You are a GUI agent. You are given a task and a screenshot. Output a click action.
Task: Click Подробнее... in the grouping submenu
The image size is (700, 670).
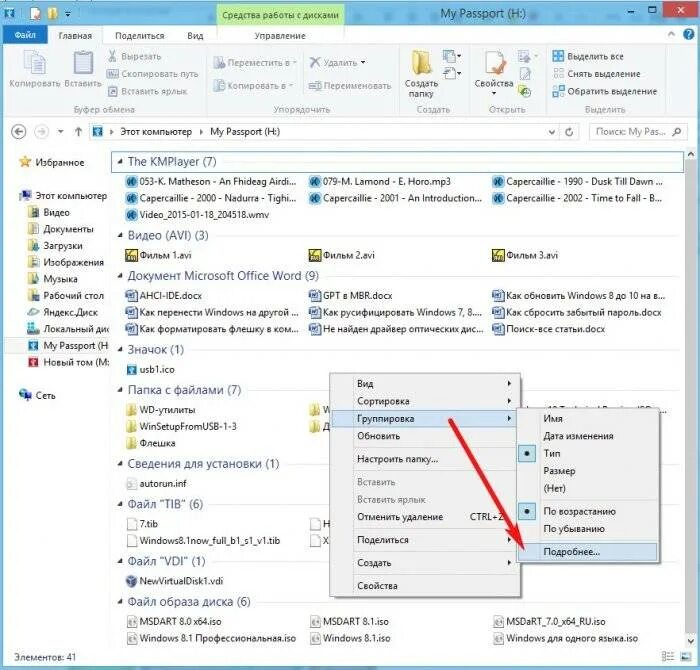(588, 552)
